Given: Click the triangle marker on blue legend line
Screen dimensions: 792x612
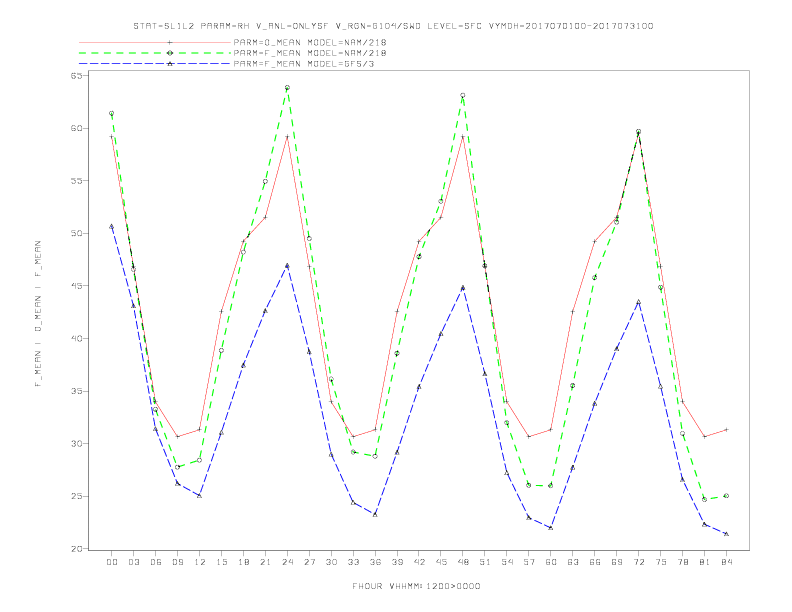Looking at the screenshot, I should (x=170, y=64).
